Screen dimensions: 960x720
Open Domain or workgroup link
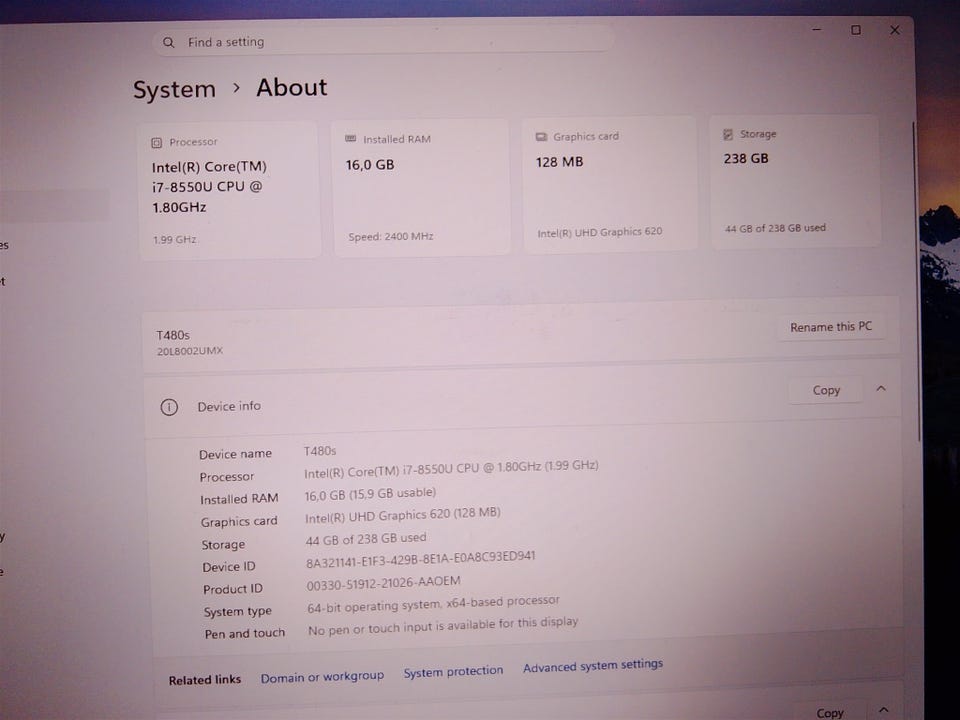coord(322,677)
